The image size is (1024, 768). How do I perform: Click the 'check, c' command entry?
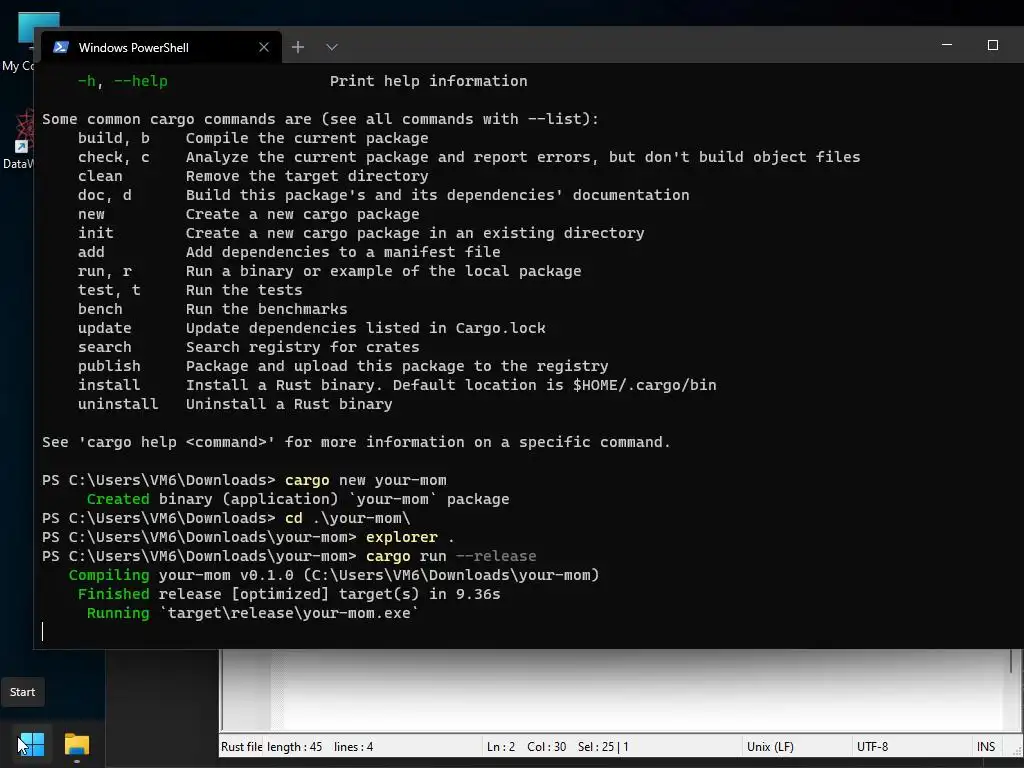pos(114,157)
